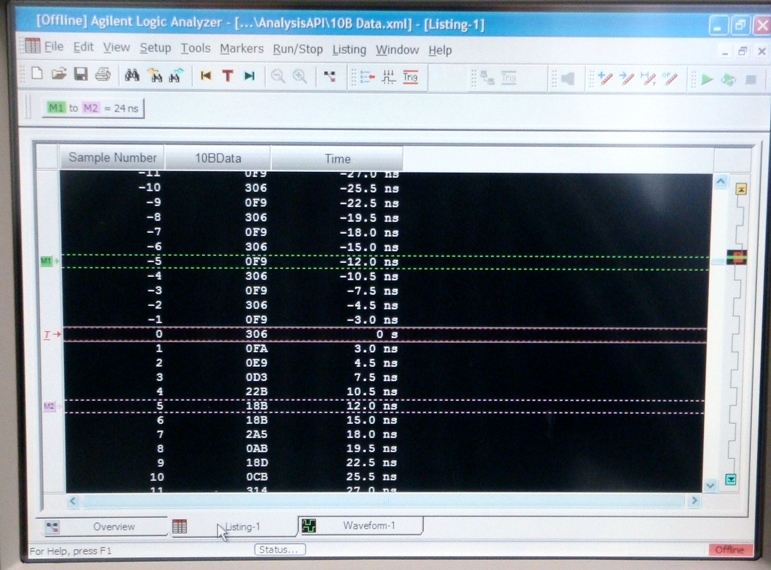This screenshot has width=771, height=570.
Task: Open the Setup menu
Action: (155, 48)
